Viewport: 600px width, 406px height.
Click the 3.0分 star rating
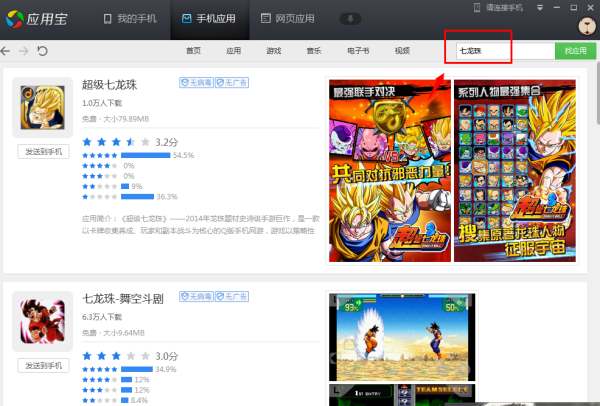[130, 356]
